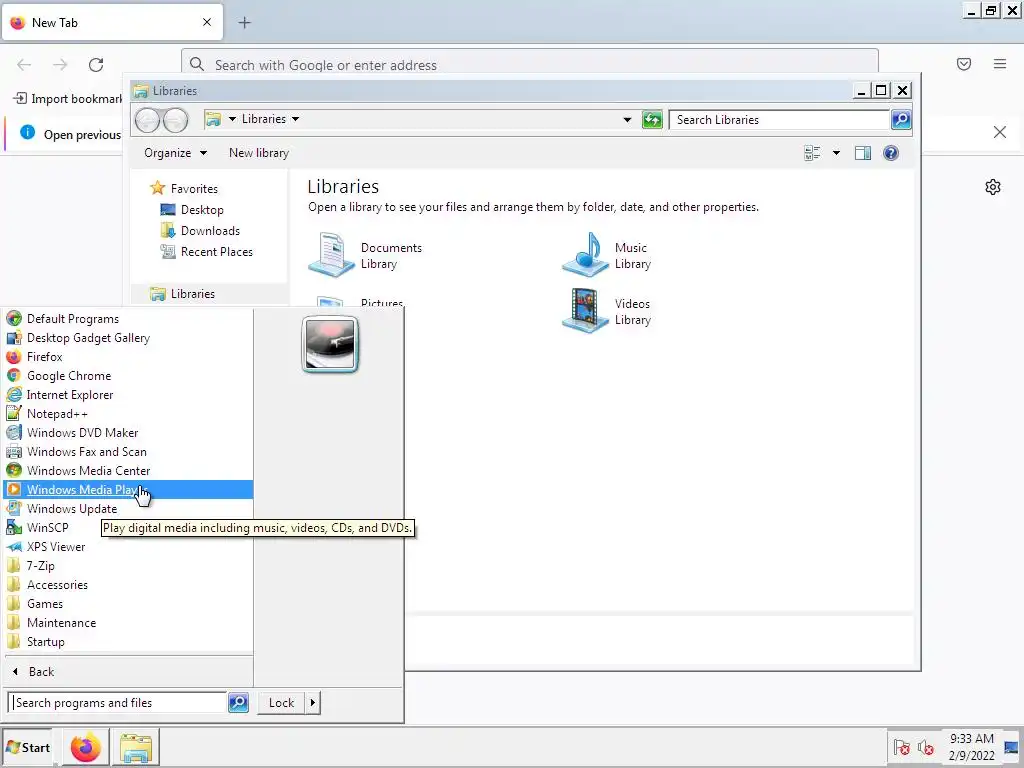Expand the Maintenance folder

pyautogui.click(x=128, y=622)
